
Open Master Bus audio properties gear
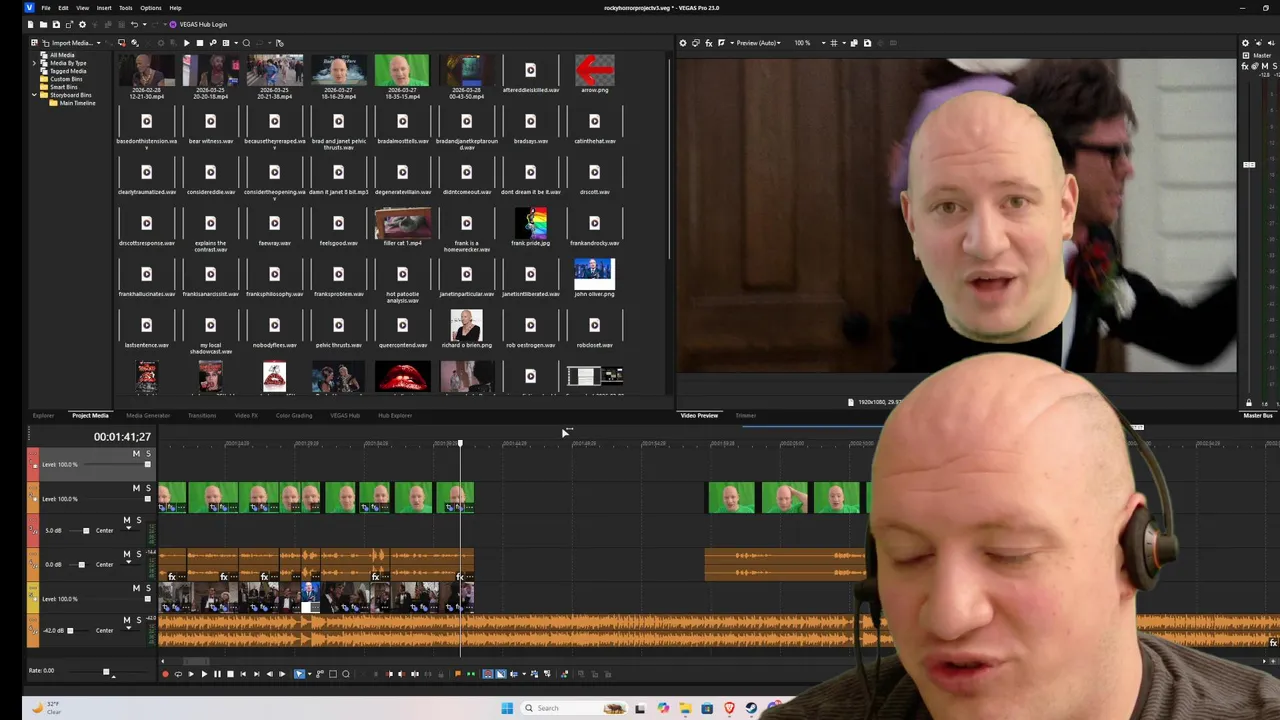1245,43
